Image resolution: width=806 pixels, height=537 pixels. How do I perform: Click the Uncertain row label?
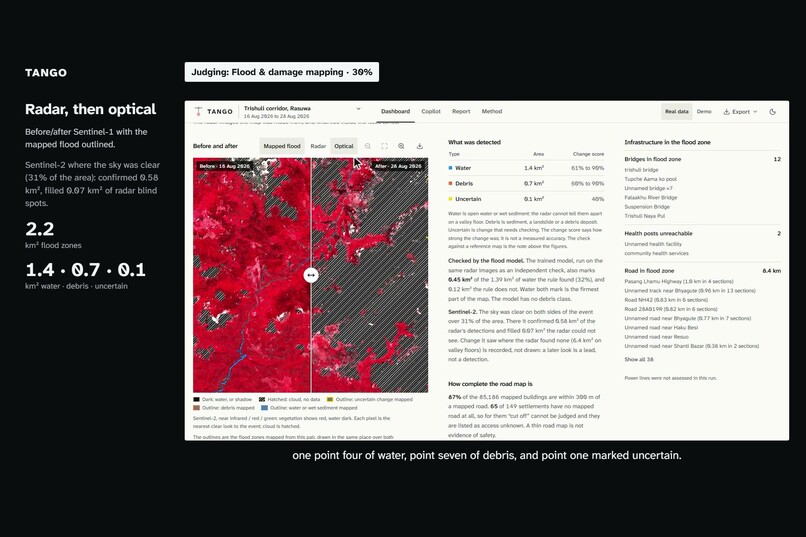pyautogui.click(x=468, y=199)
